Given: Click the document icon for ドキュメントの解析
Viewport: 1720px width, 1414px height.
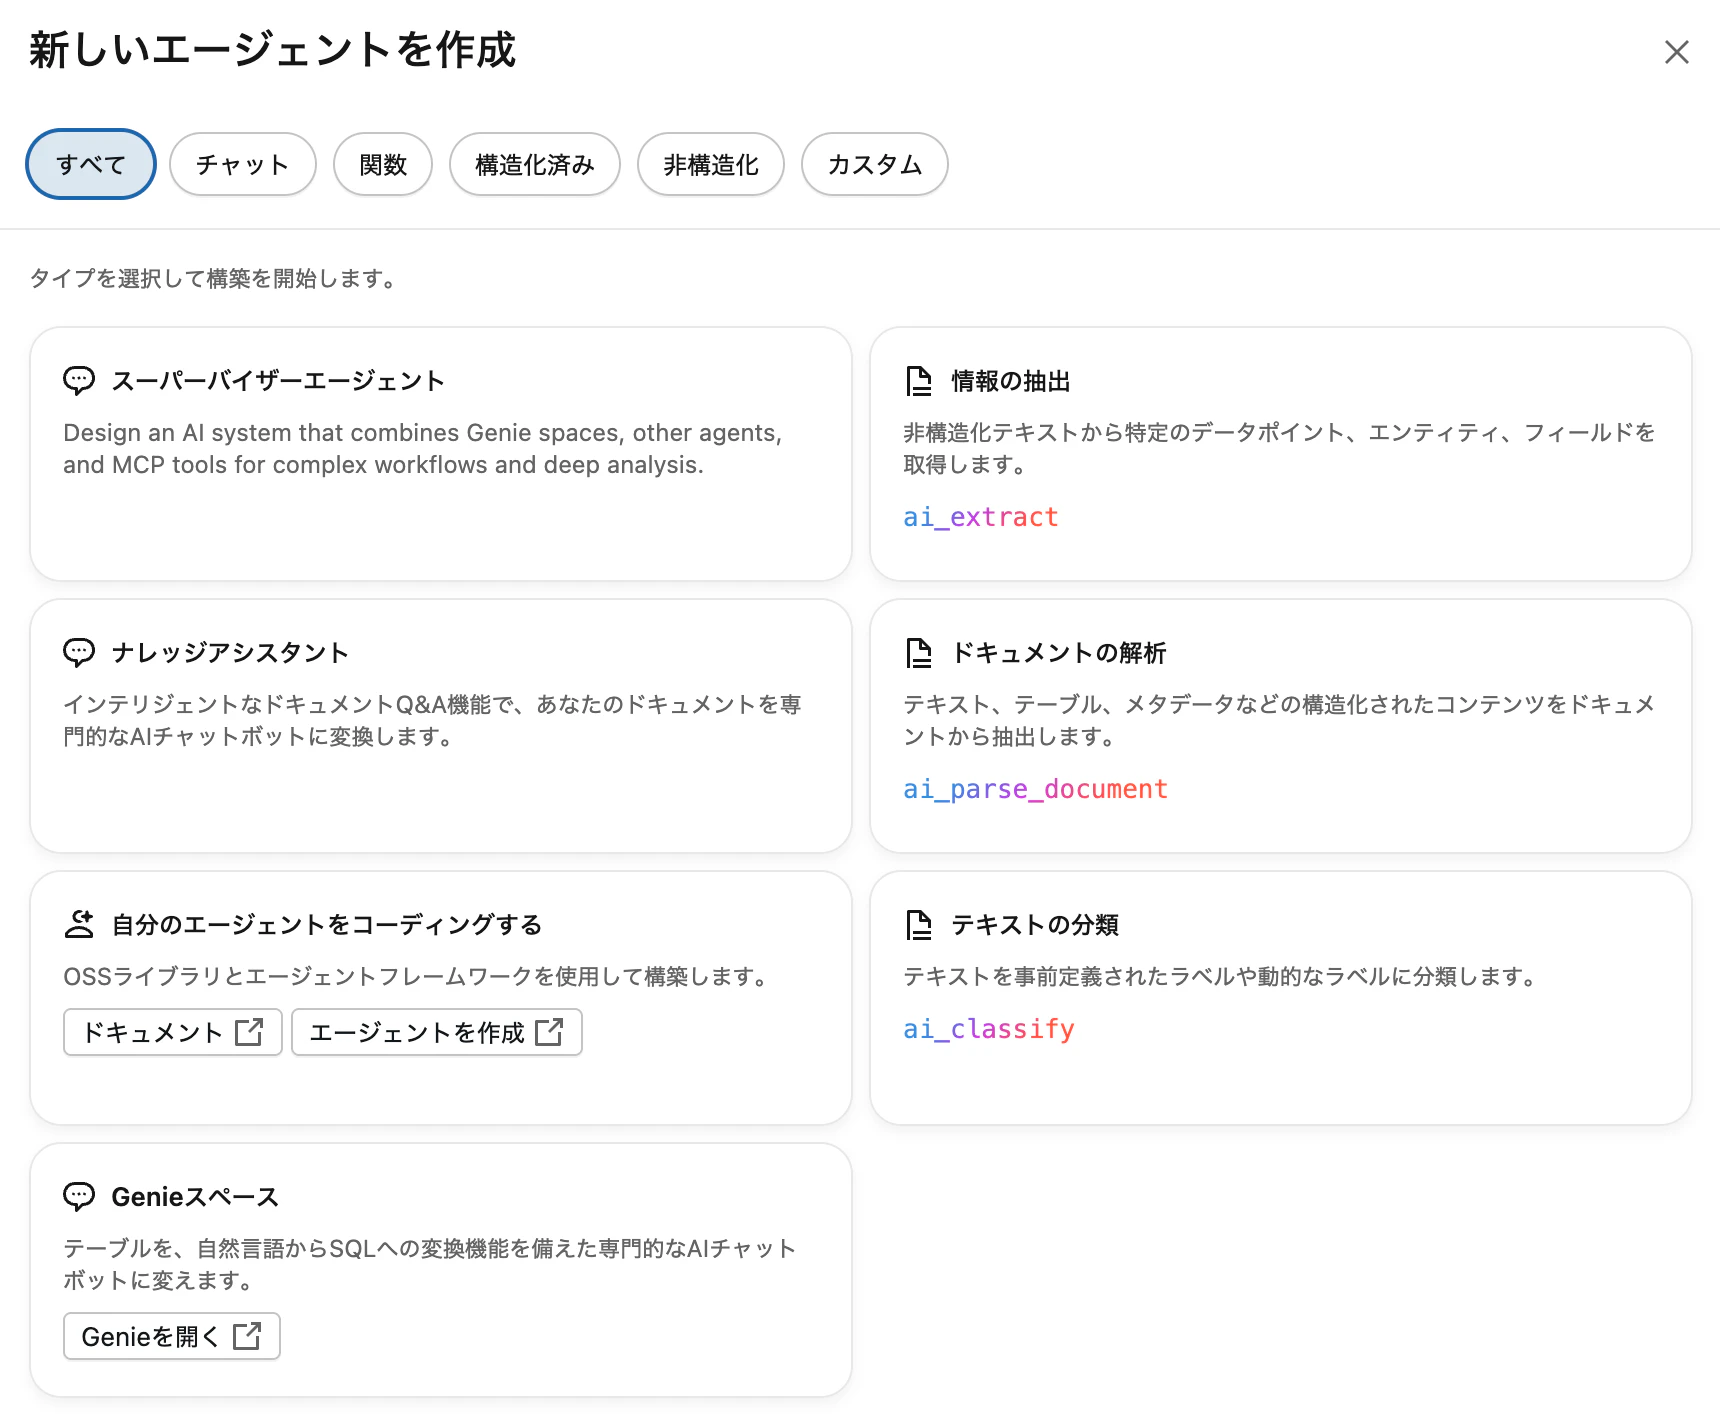Looking at the screenshot, I should click(918, 652).
